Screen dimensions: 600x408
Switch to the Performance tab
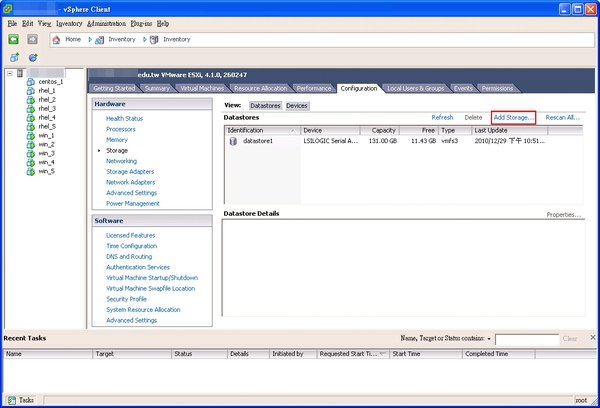314,88
